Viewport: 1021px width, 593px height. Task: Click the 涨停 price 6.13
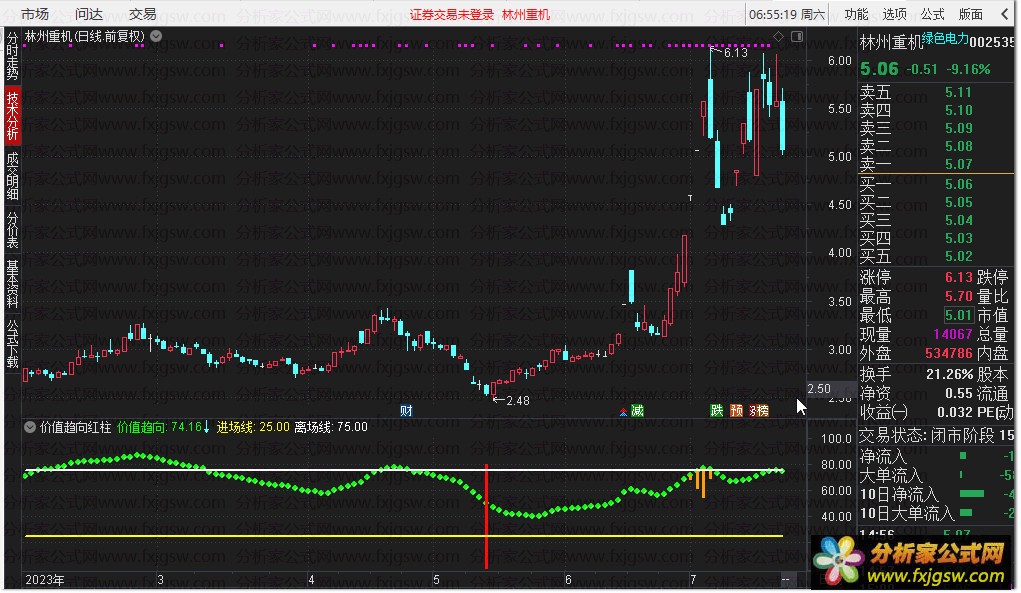point(958,277)
